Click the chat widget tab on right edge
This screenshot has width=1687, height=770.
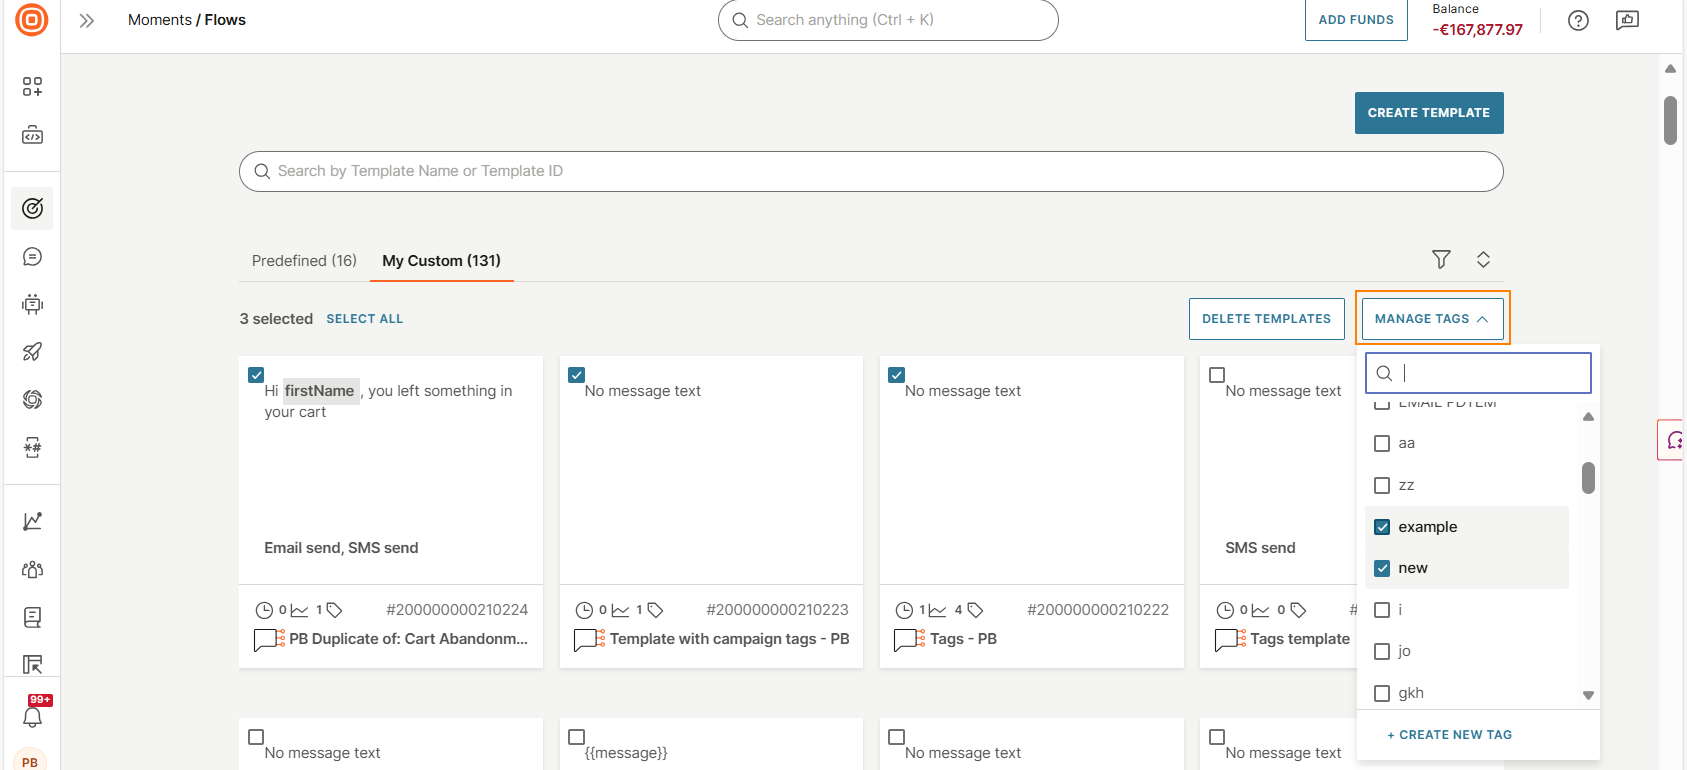coord(1671,440)
